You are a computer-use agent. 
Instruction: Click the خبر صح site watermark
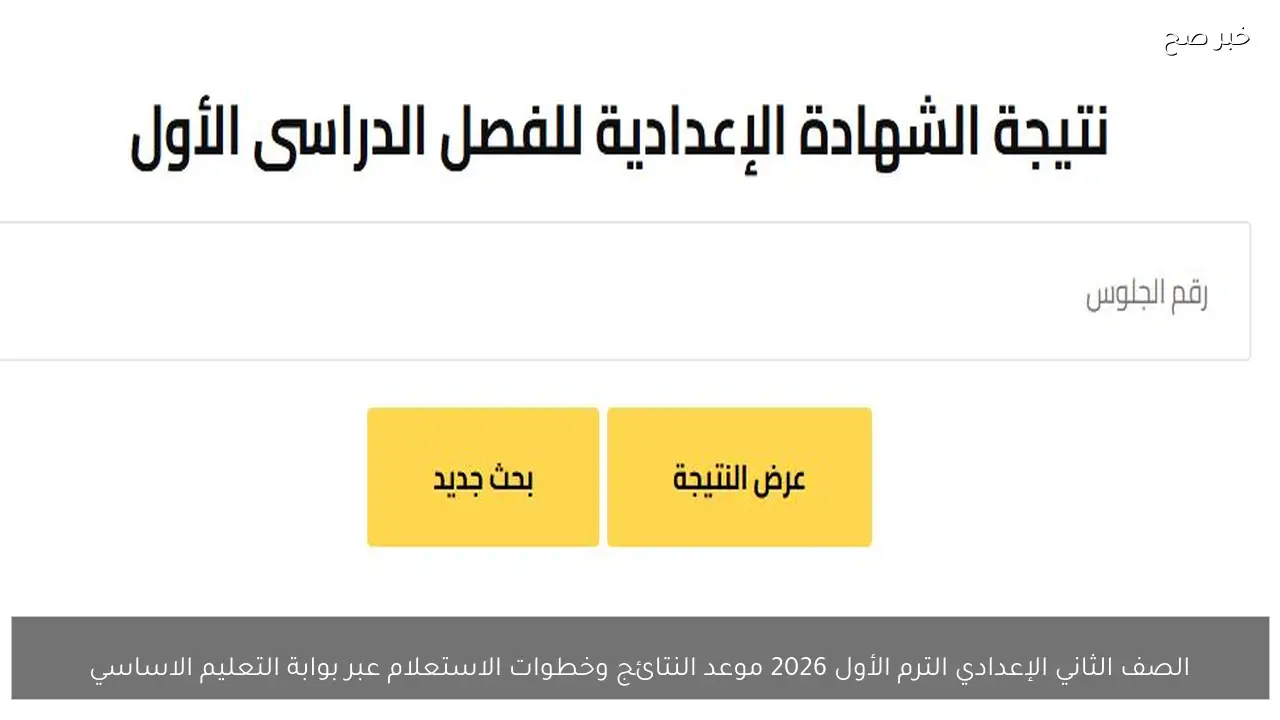tap(1205, 38)
